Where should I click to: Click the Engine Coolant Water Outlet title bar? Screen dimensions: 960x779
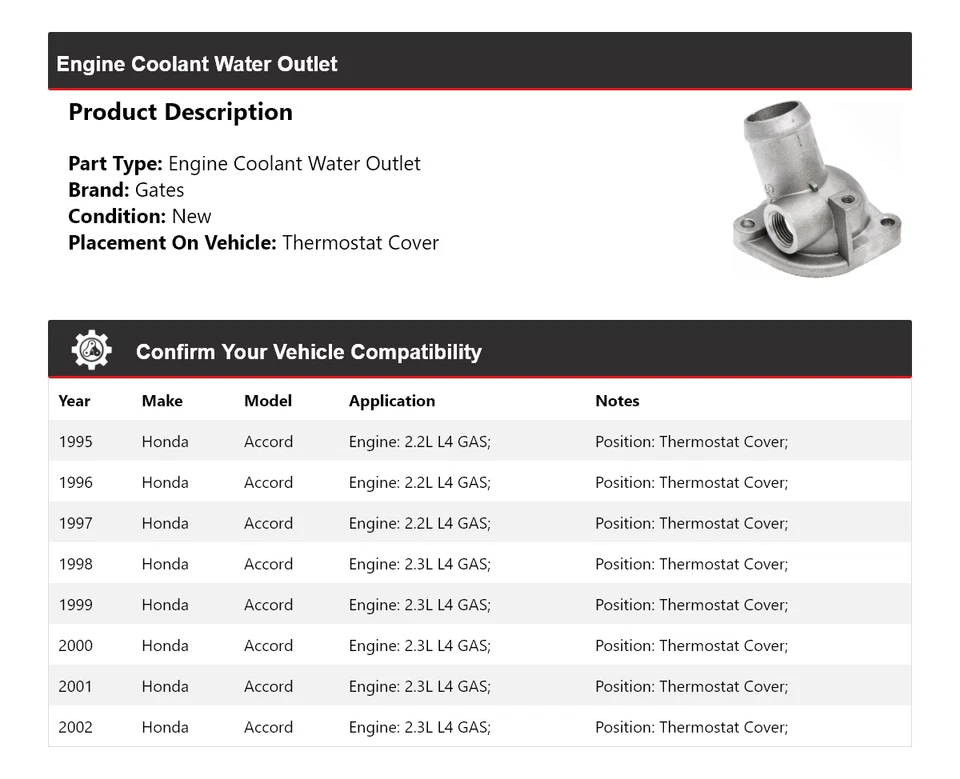(x=197, y=64)
